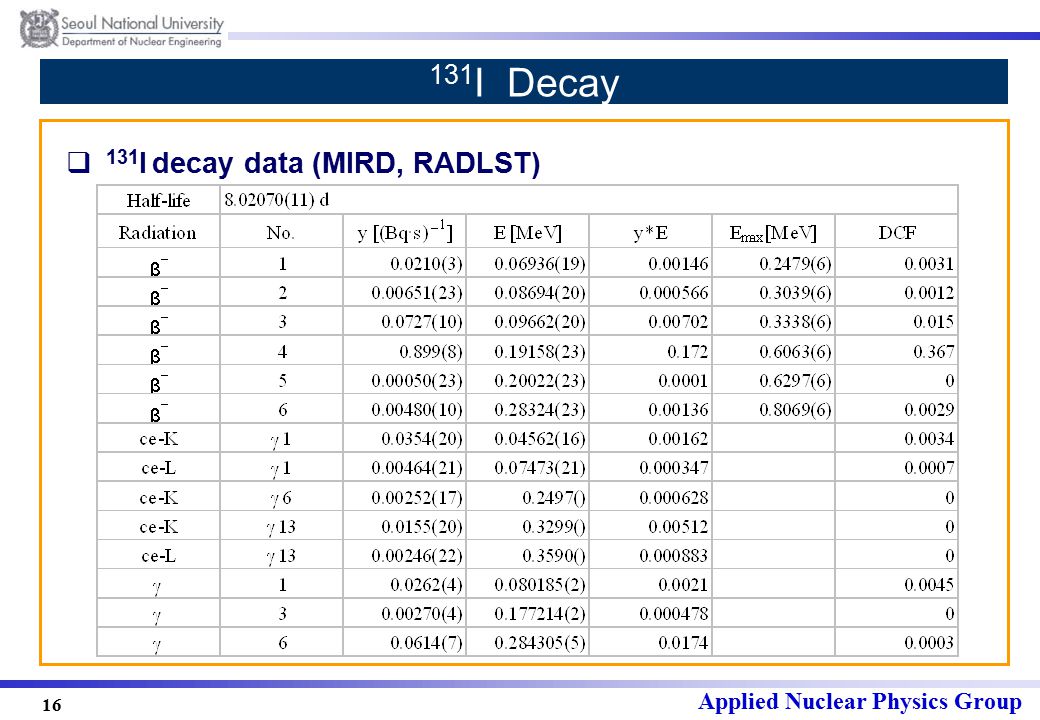Select energy value '0.06936(19)'
This screenshot has height=720, width=1040.
click(540, 264)
